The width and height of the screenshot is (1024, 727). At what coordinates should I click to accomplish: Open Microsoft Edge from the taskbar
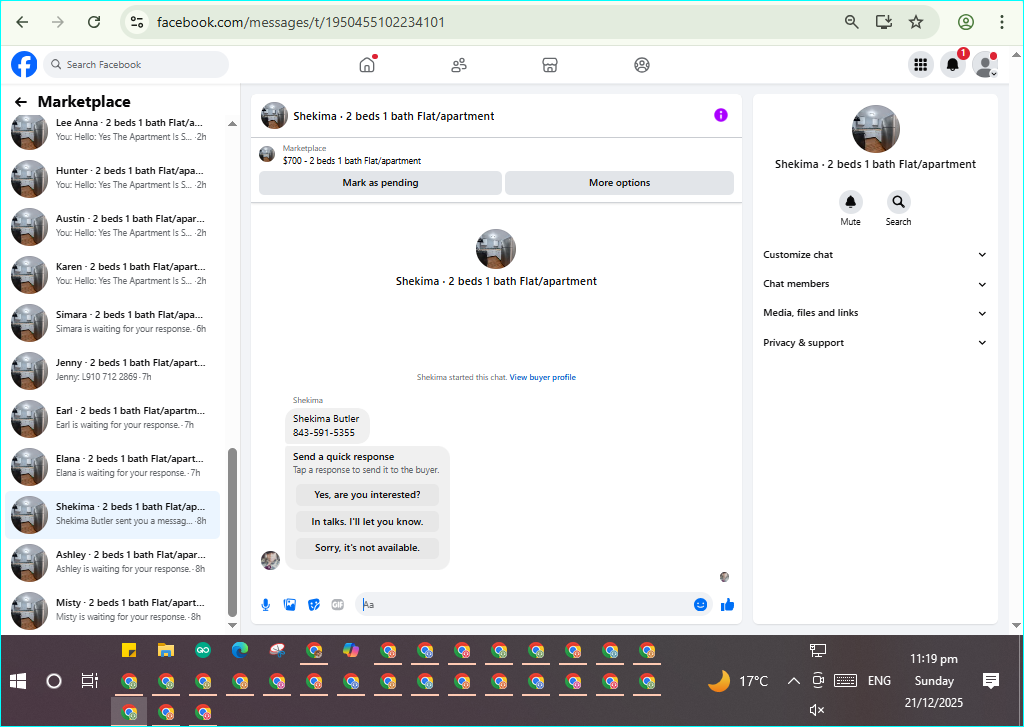click(x=240, y=651)
